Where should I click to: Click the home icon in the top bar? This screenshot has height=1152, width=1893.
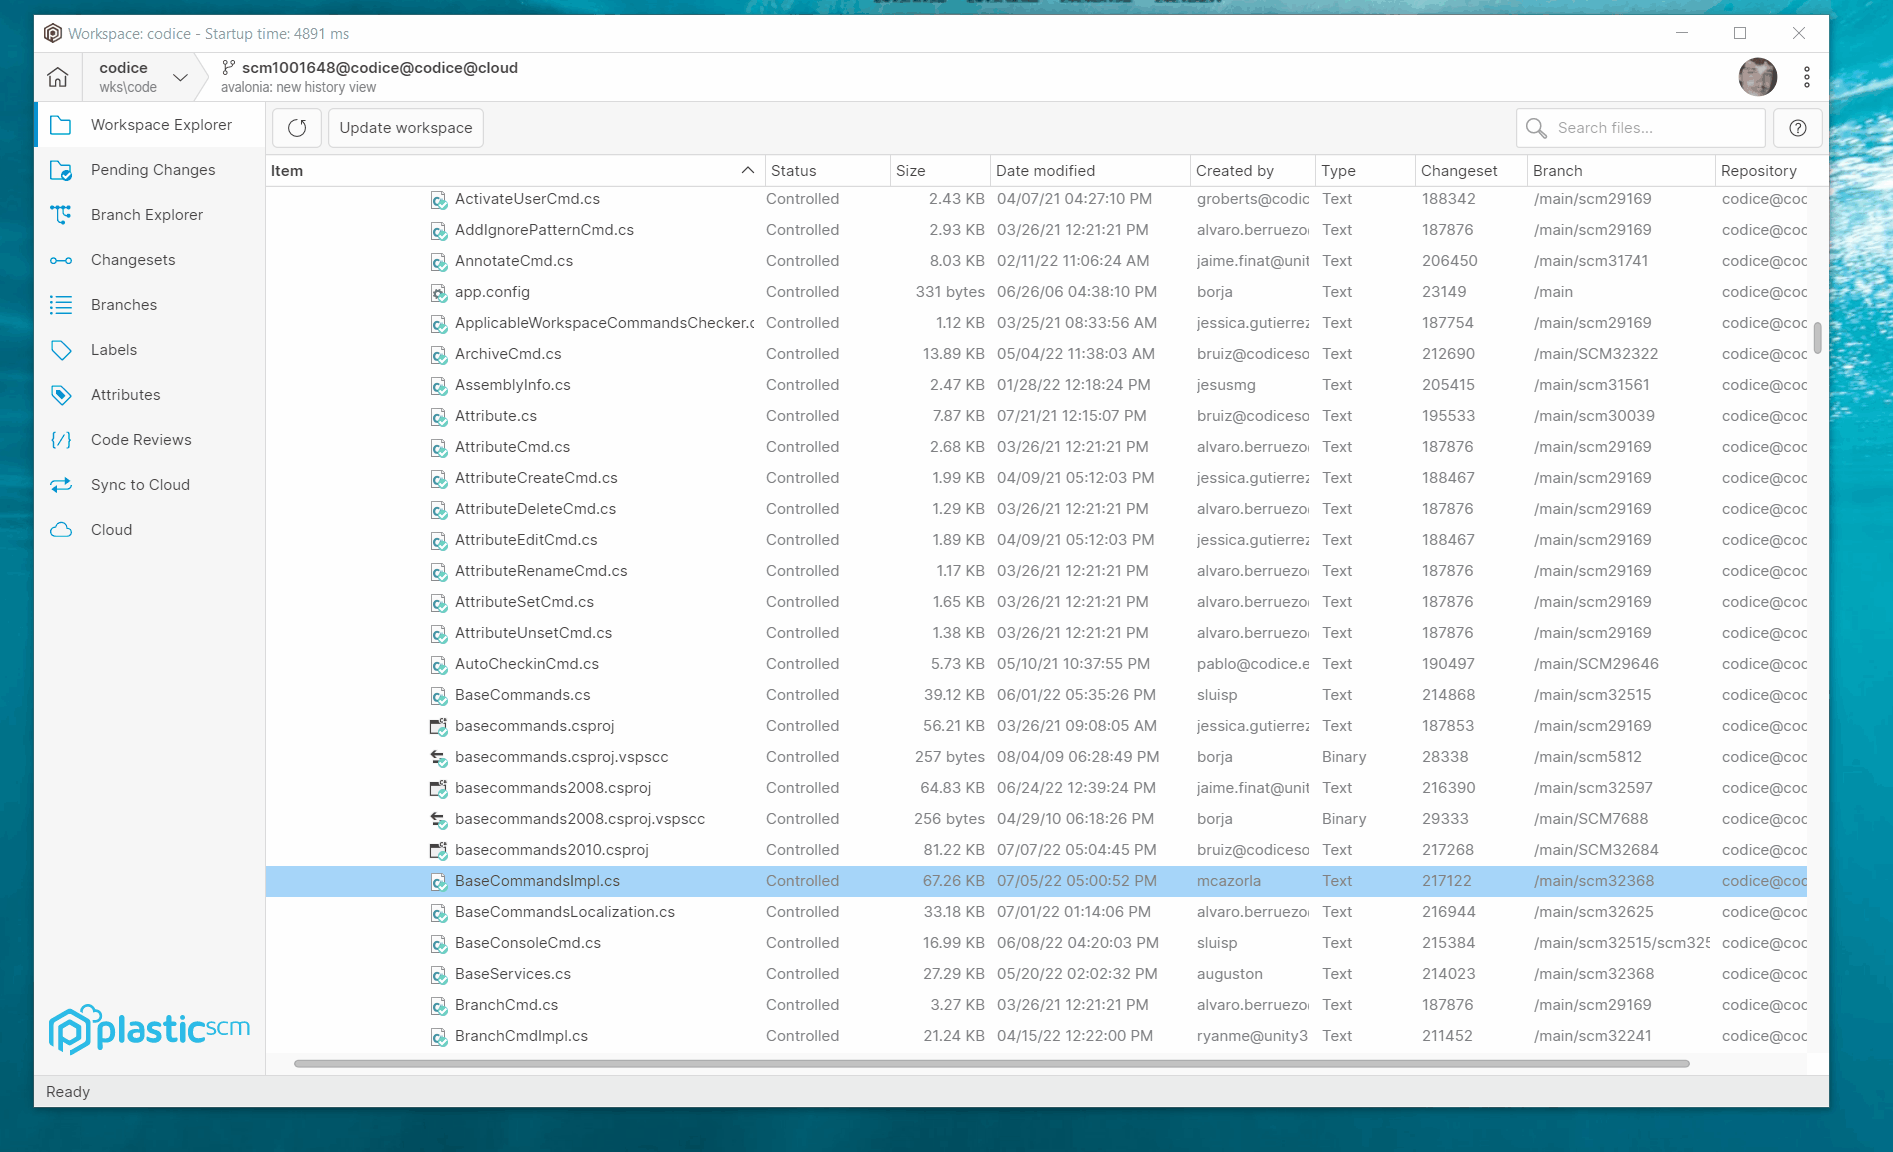(x=57, y=76)
